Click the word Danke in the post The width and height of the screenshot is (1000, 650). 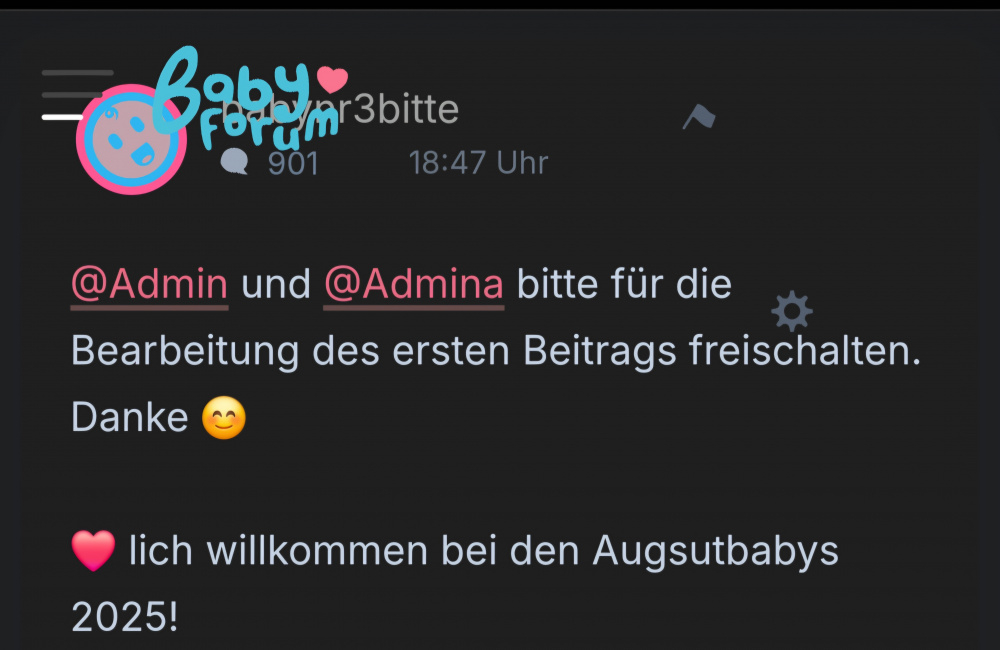tap(129, 418)
